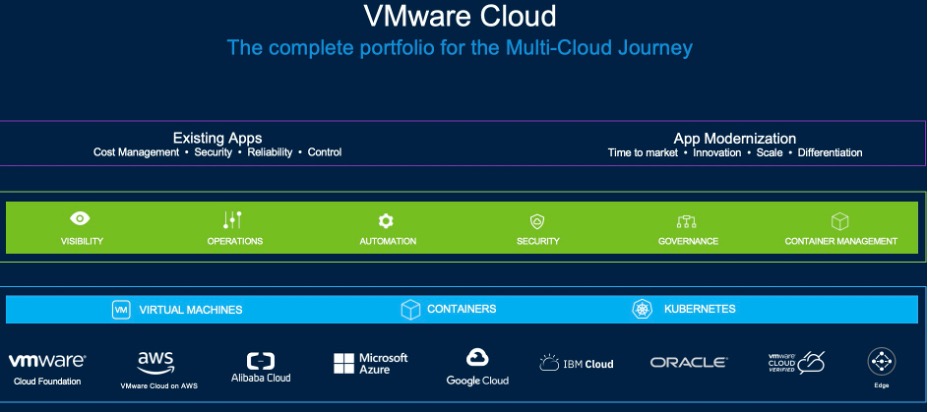Click the Oracle logo
This screenshot has height=412, width=928.
689,362
